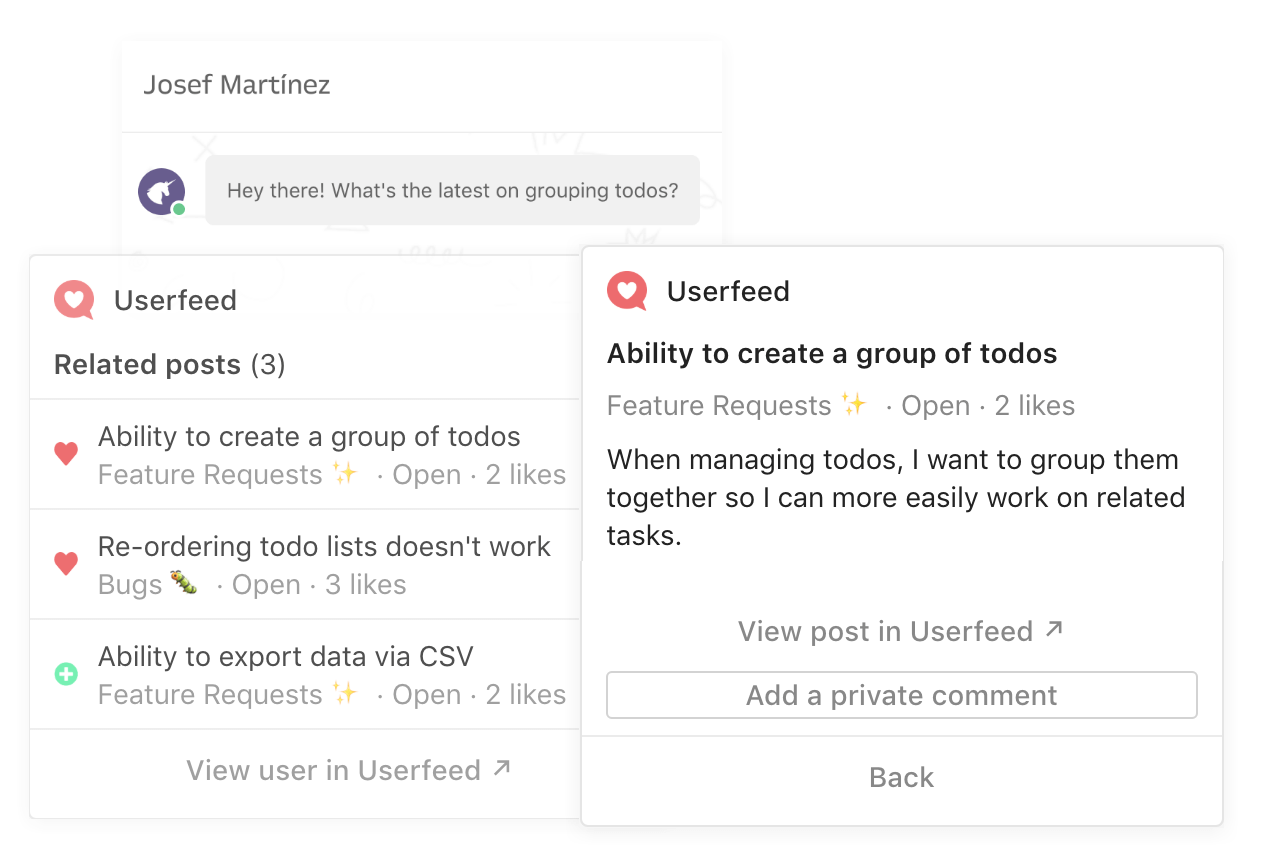Click the 'View post in Userfeed' link
1268x866 pixels.
(885, 631)
